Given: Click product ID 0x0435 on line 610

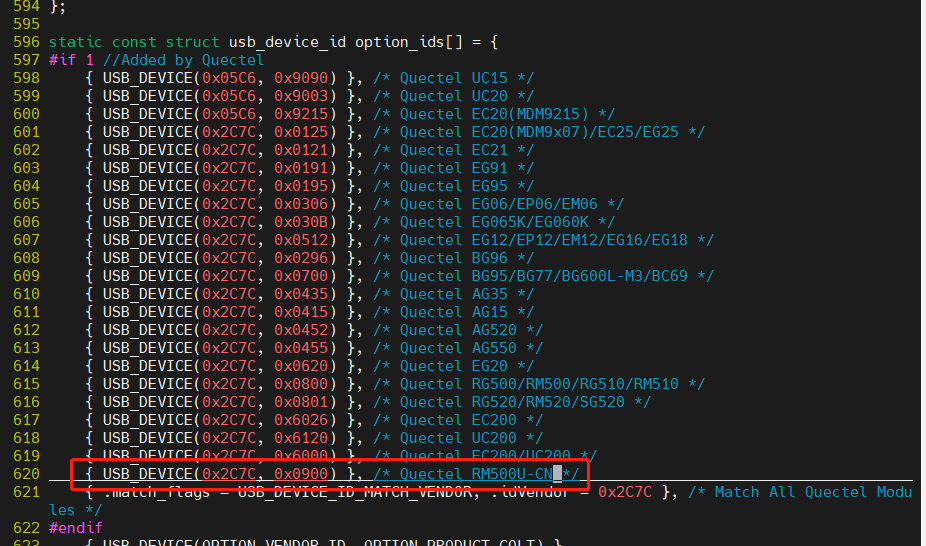Looking at the screenshot, I should [x=301, y=294].
